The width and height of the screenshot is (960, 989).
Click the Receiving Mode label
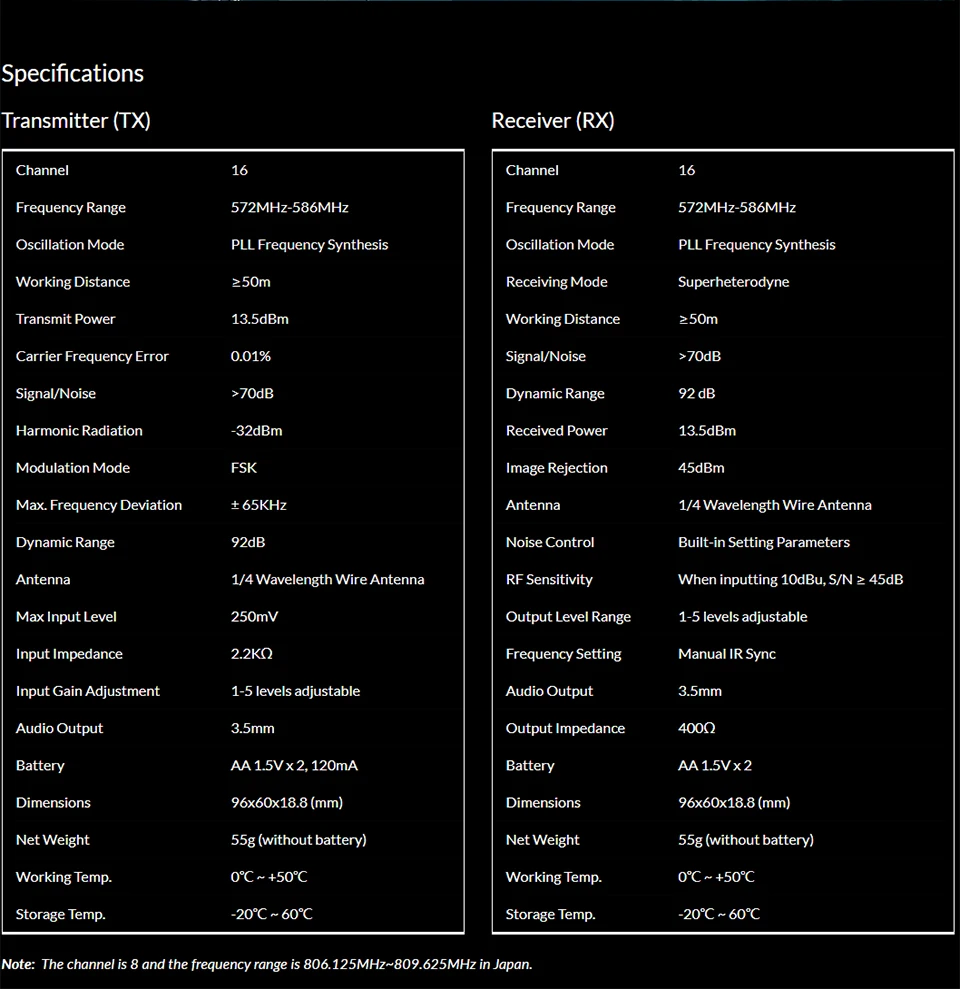557,282
